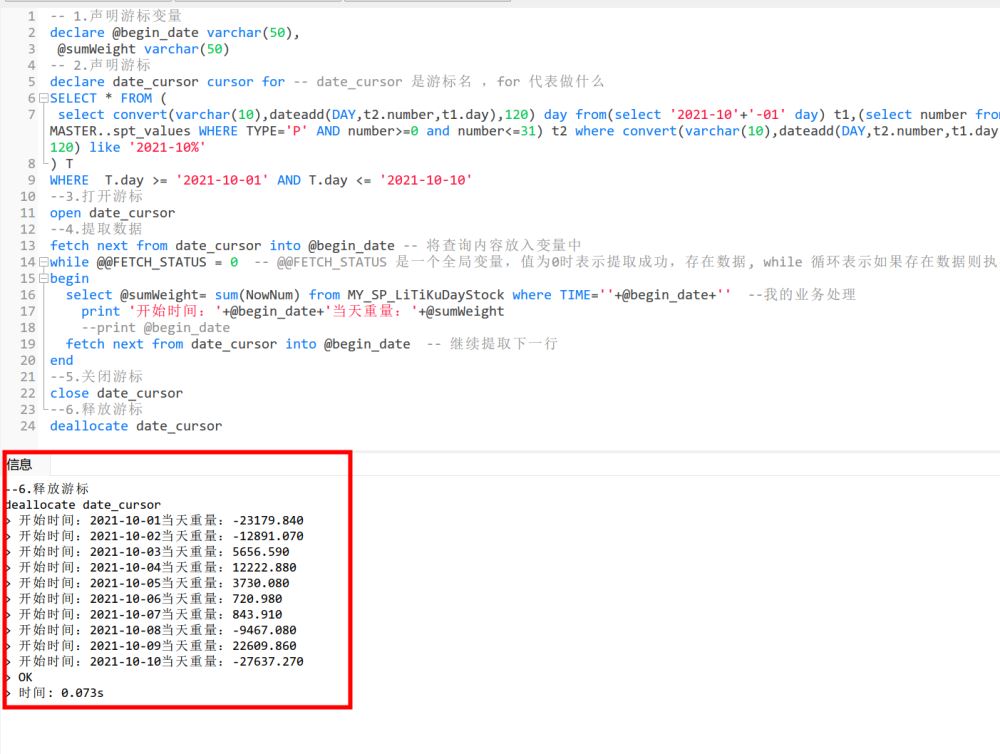The height and width of the screenshot is (754, 1000).
Task: Select the 2021-10-01 output row
Action: pos(160,521)
